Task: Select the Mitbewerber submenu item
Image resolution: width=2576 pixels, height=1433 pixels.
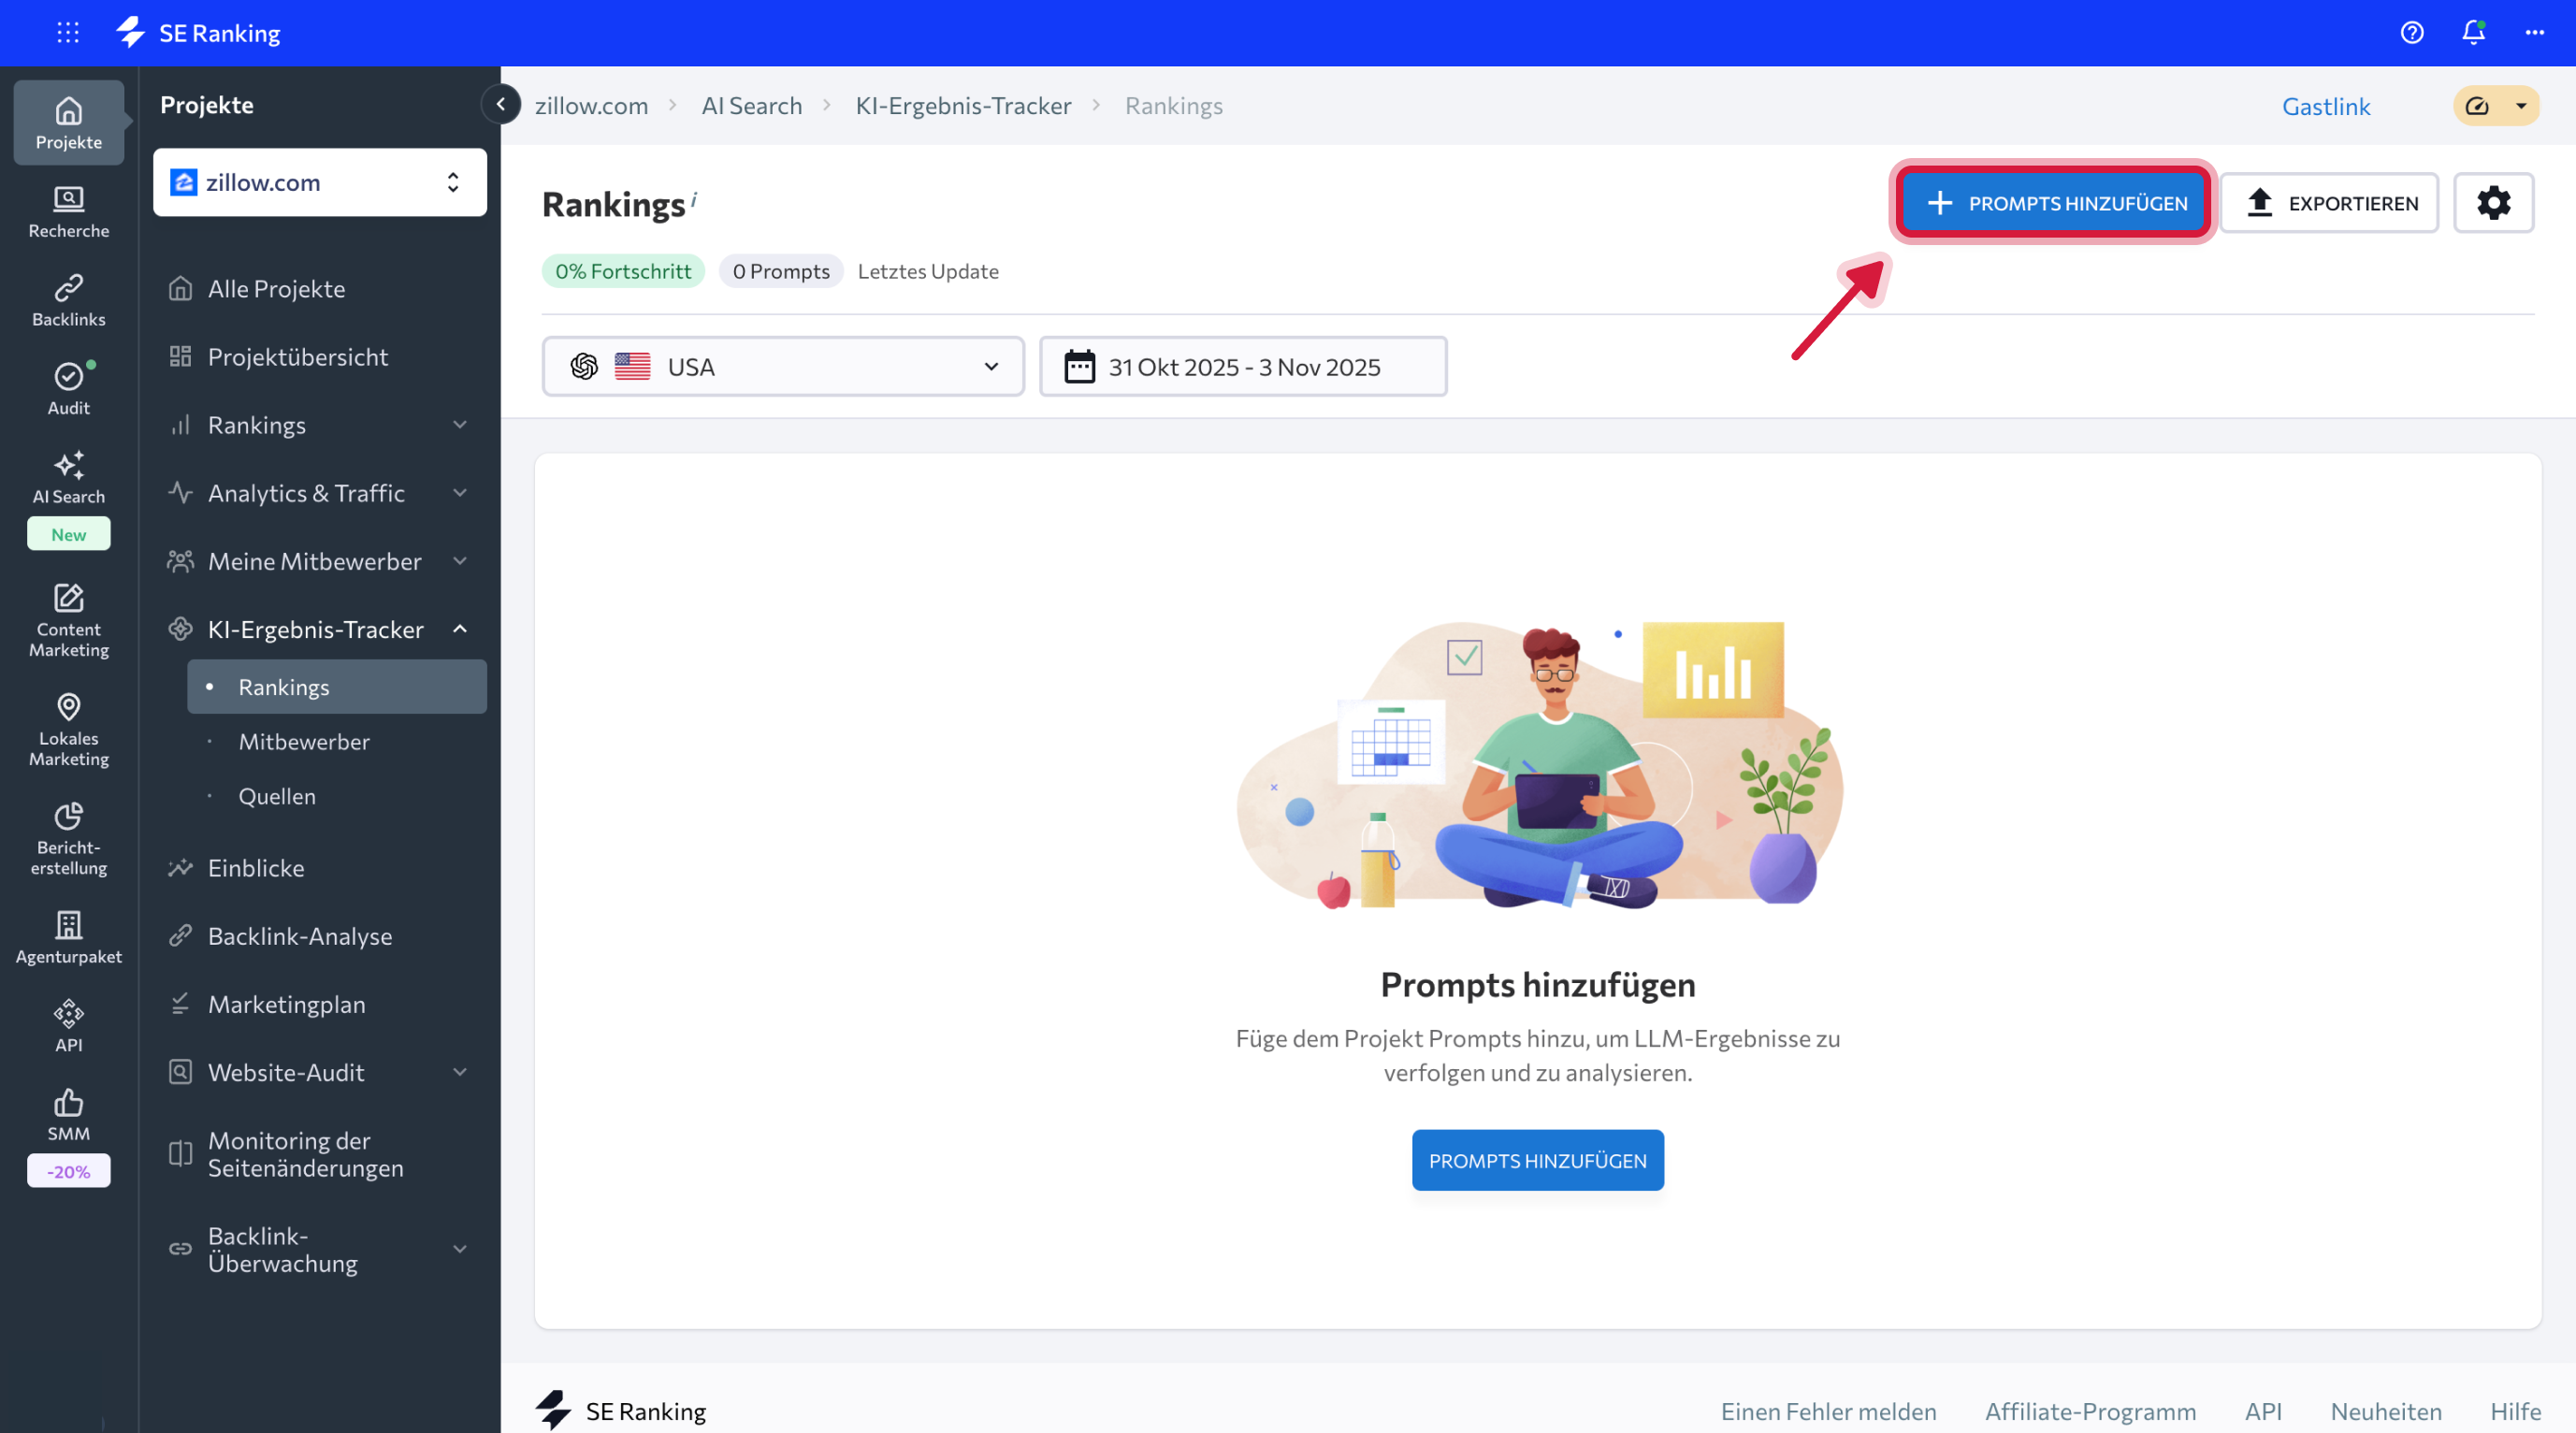Action: pyautogui.click(x=303, y=742)
